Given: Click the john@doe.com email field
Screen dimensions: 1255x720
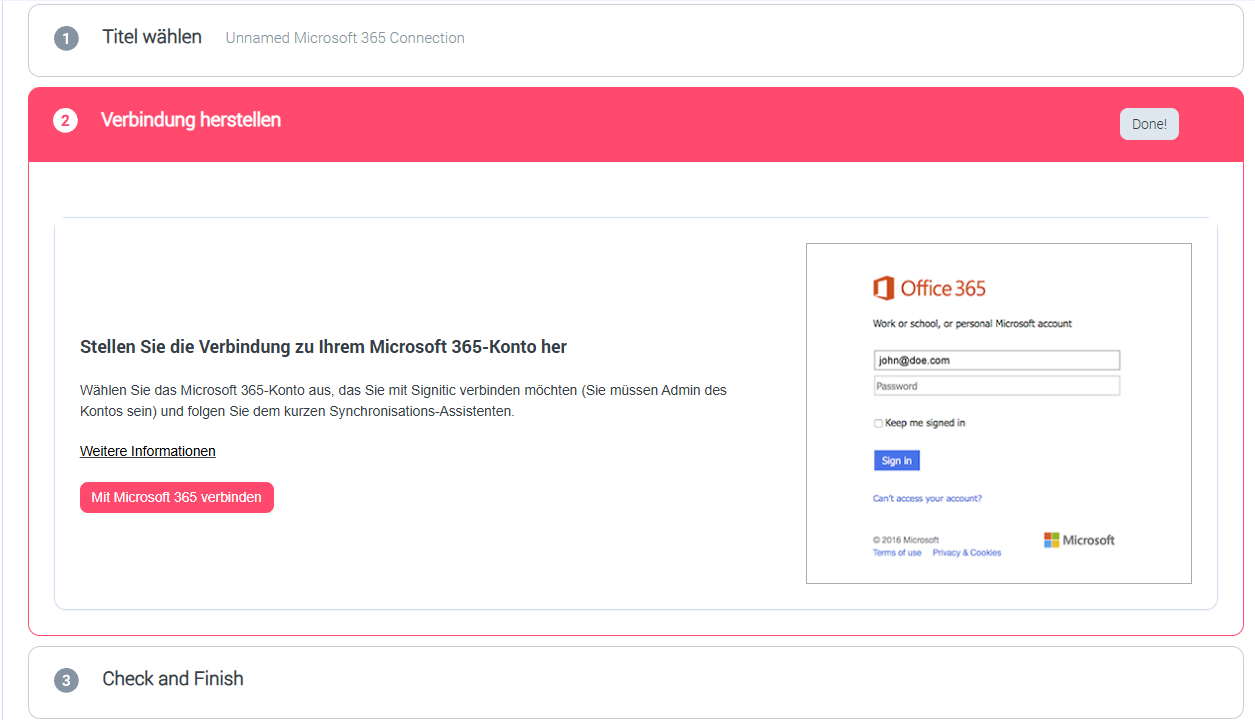Looking at the screenshot, I should pos(996,360).
